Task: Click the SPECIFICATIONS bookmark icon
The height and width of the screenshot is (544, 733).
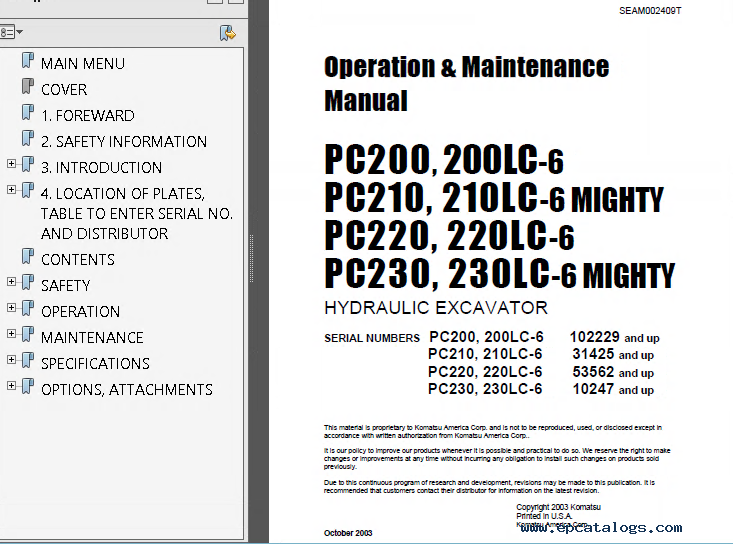Action: pyautogui.click(x=28, y=361)
